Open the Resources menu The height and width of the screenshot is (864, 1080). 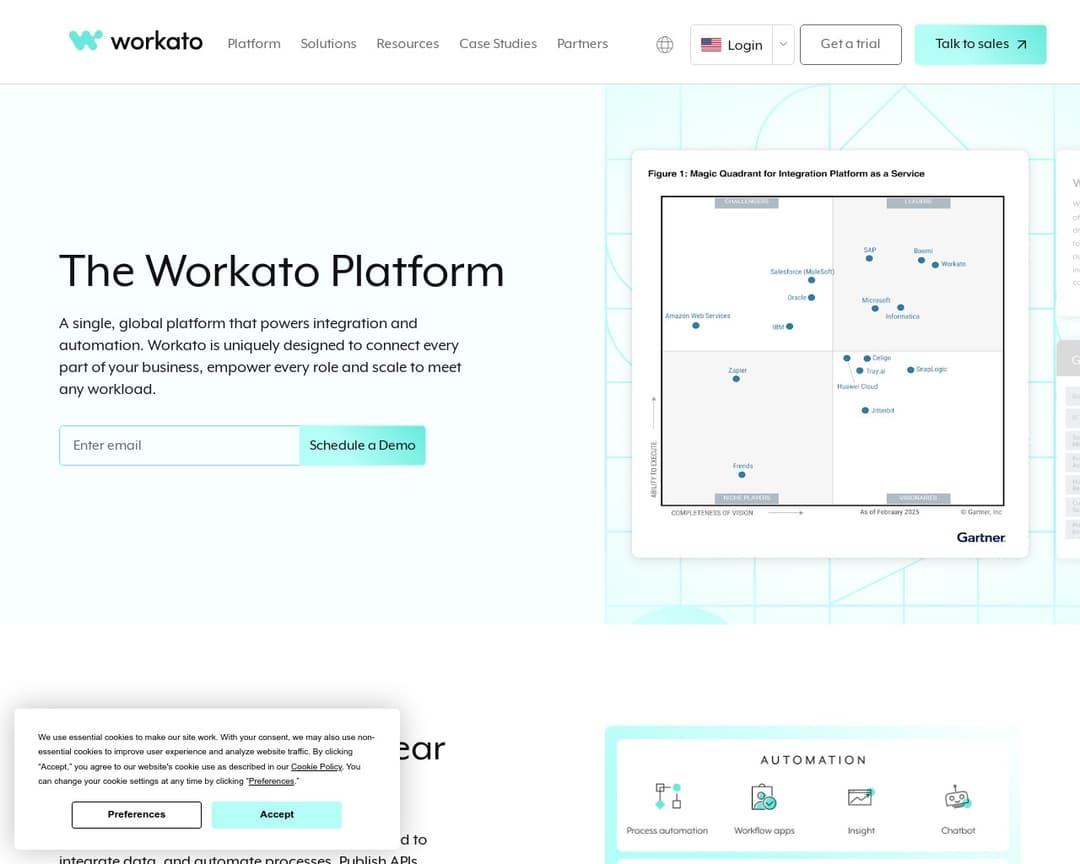[407, 44]
